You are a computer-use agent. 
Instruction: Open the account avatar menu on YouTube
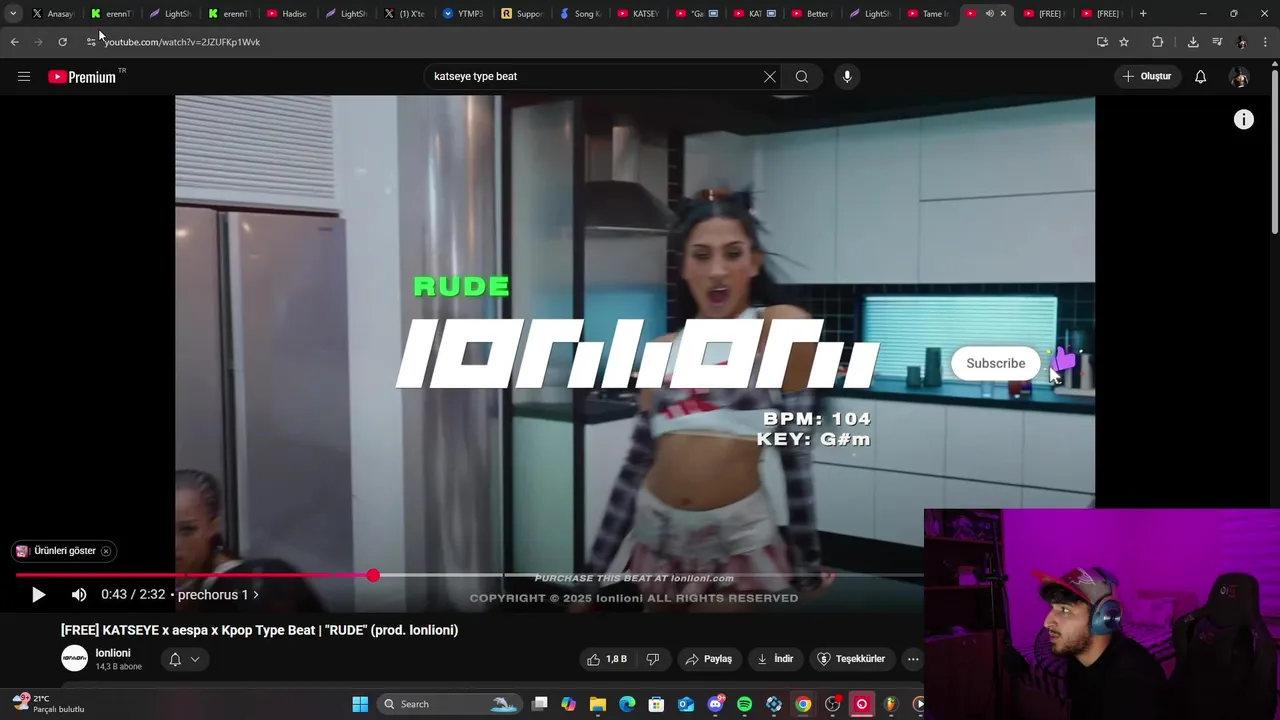(x=1239, y=77)
